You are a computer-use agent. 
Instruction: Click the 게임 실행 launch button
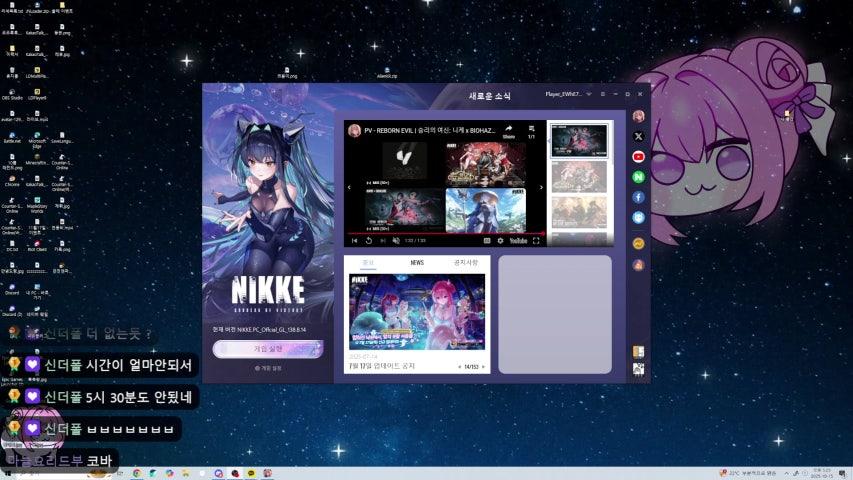(x=268, y=349)
